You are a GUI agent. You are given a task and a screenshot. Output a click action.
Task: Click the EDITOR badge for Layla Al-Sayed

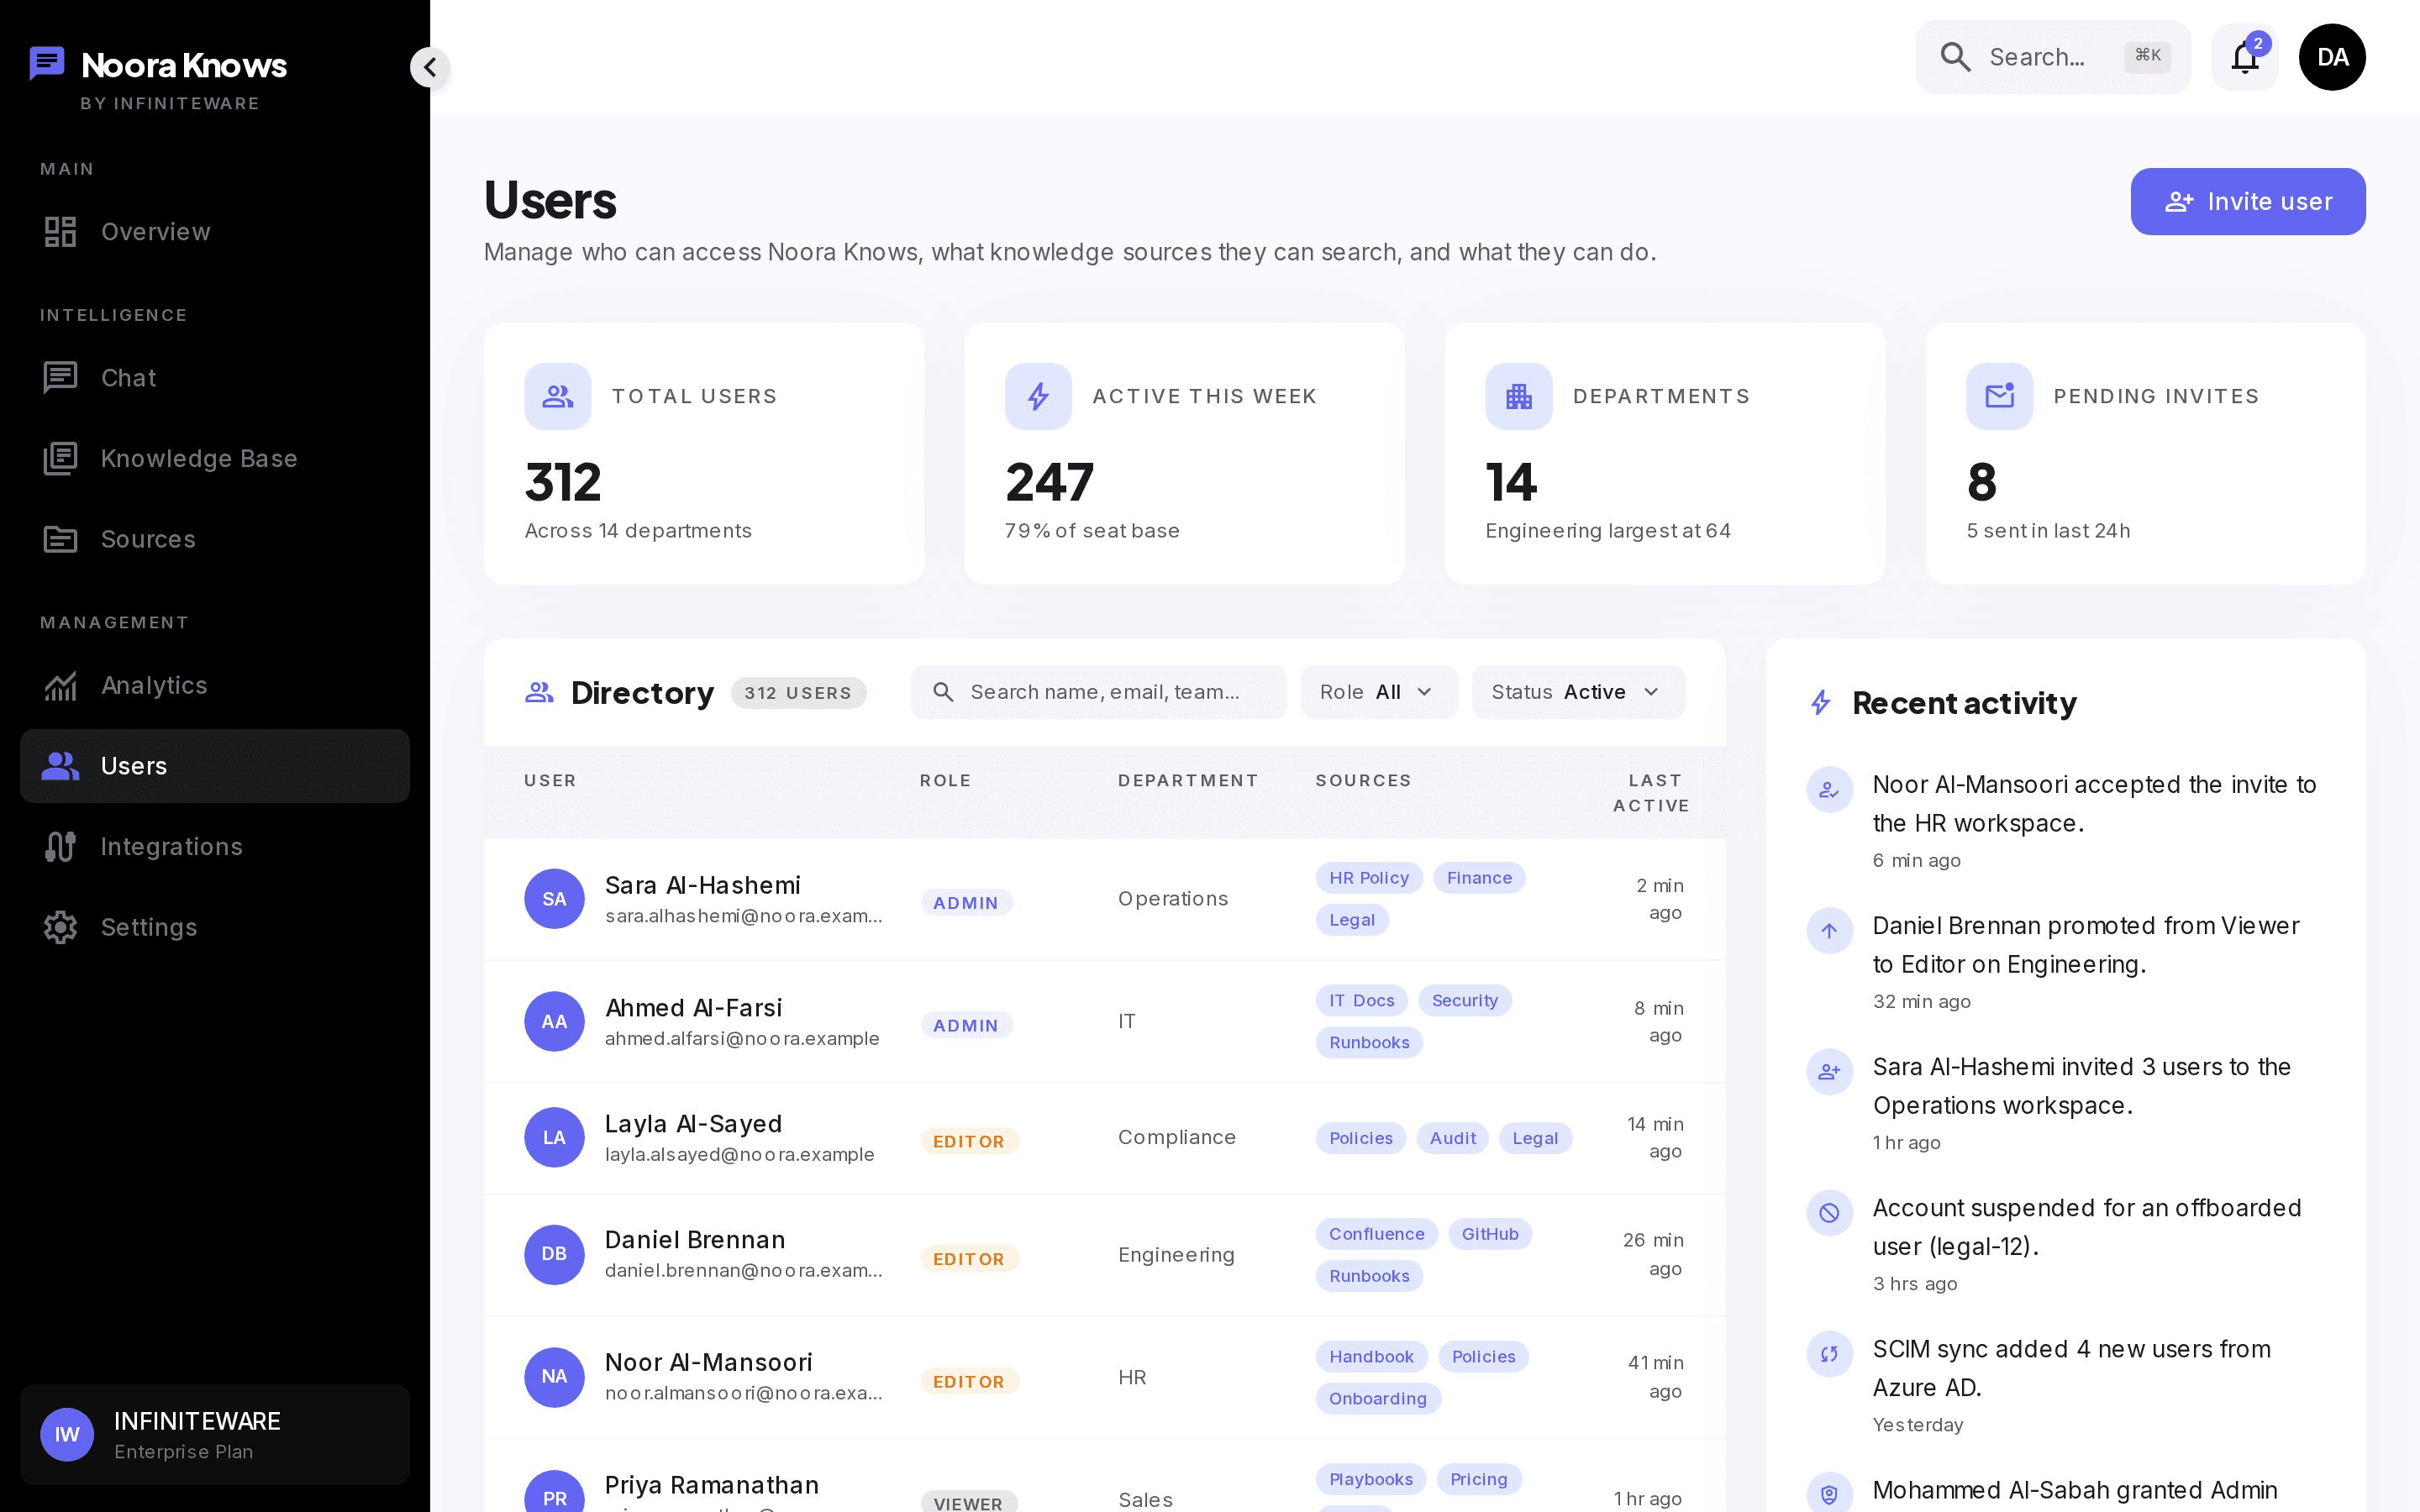[x=969, y=1141]
